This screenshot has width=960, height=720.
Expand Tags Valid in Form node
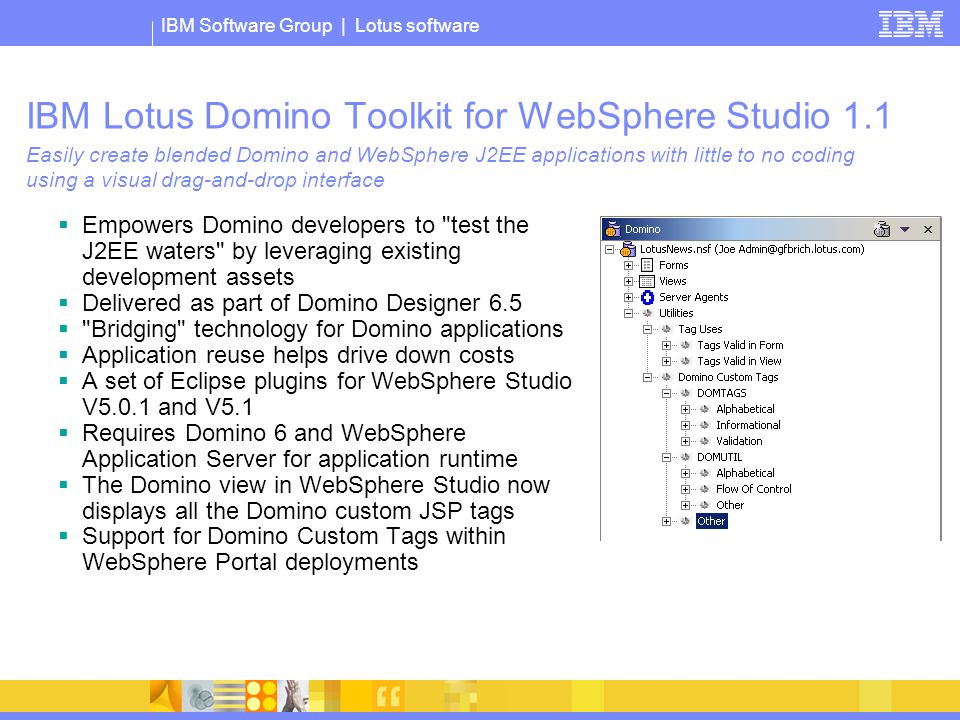[666, 345]
